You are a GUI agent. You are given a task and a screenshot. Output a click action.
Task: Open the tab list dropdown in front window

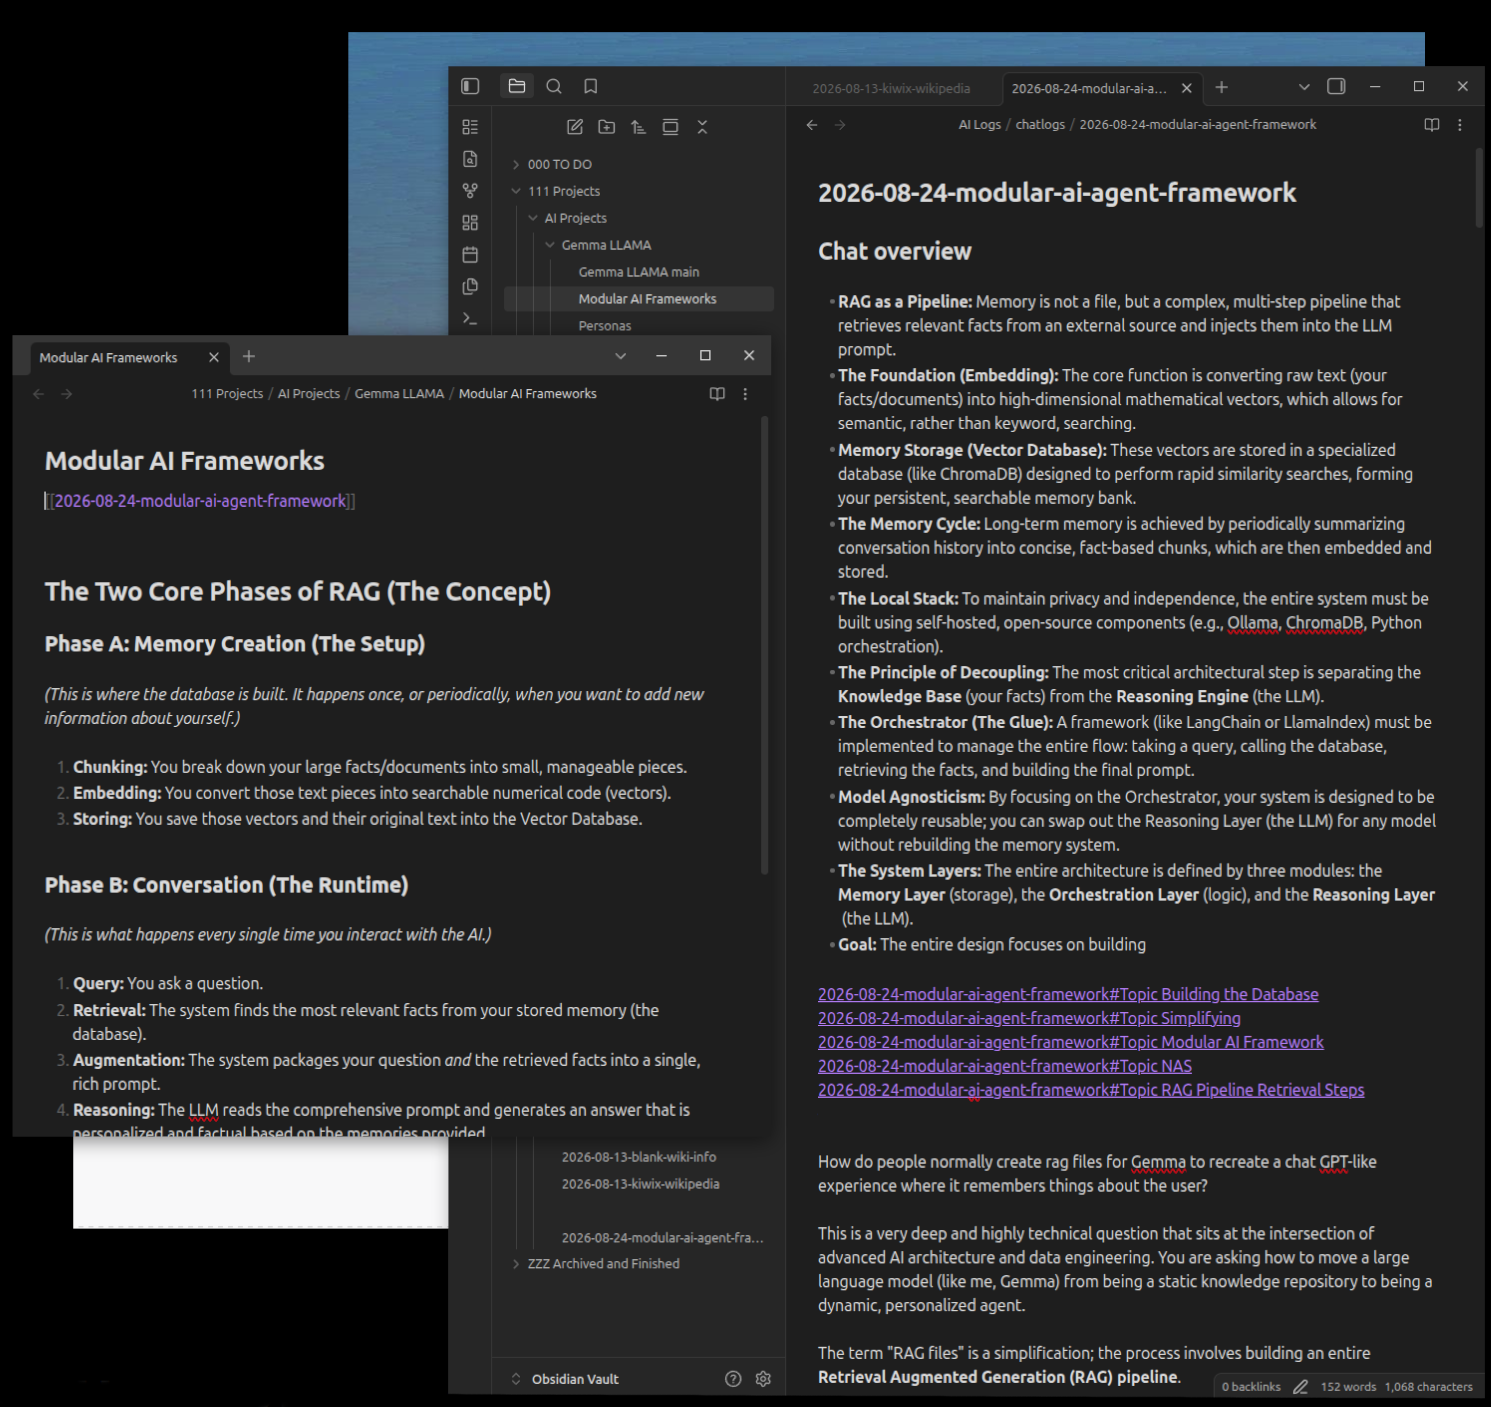[620, 356]
